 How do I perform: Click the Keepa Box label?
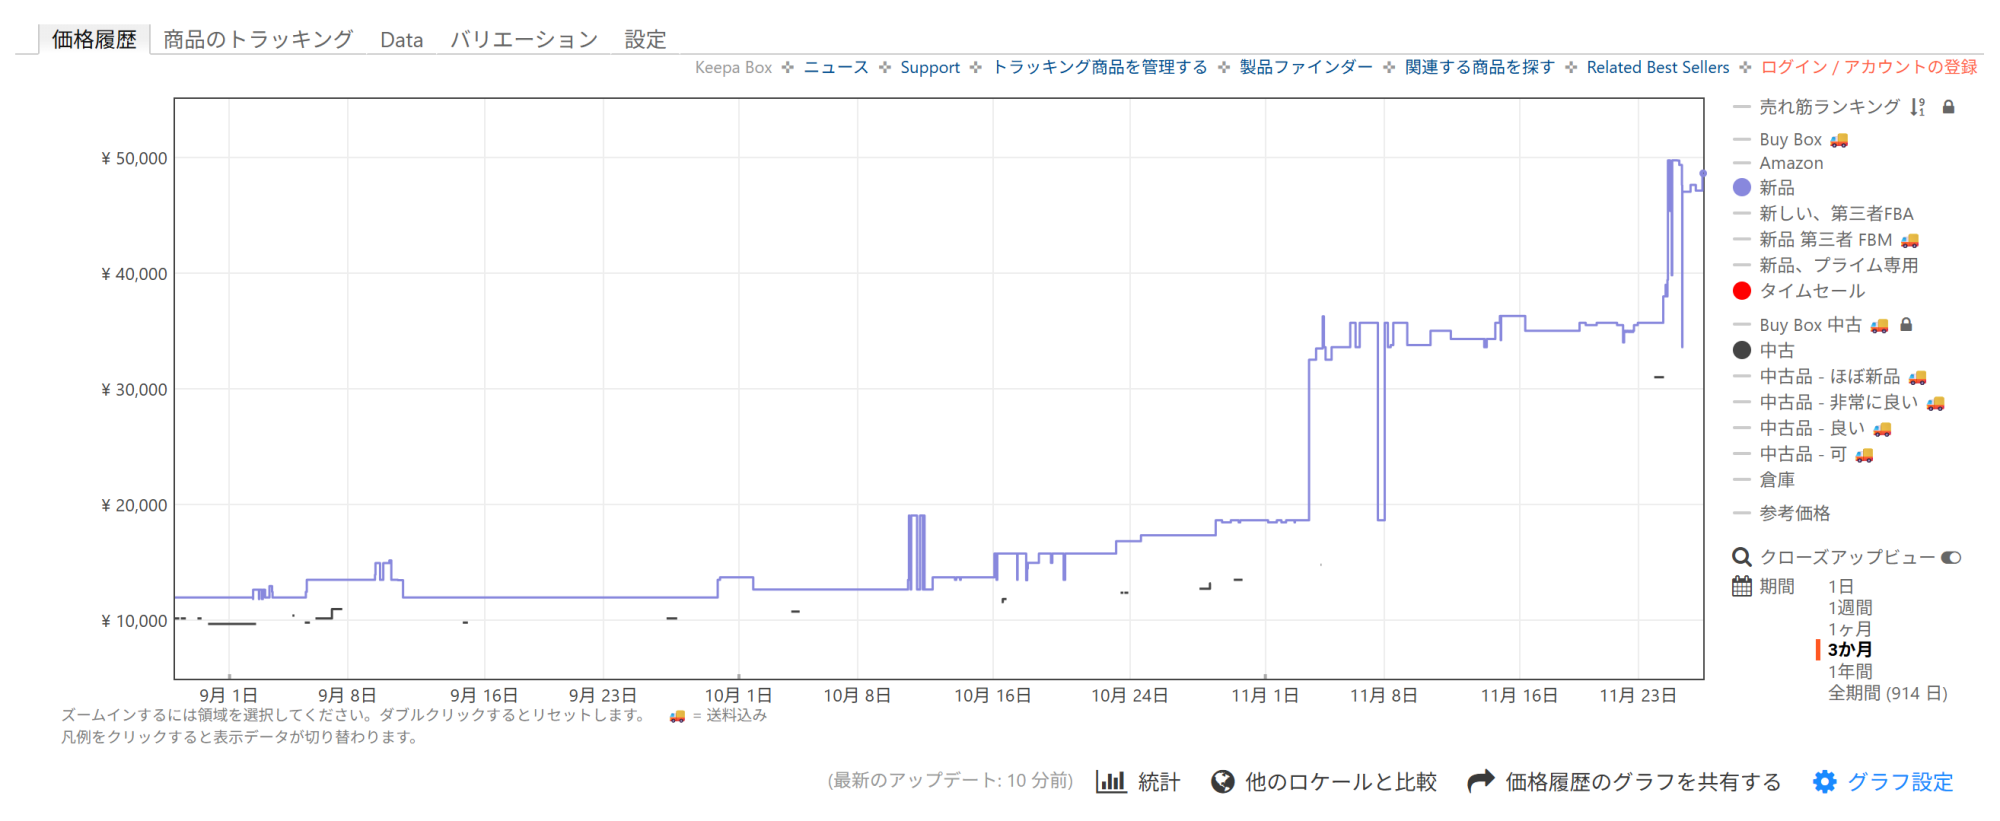[734, 67]
